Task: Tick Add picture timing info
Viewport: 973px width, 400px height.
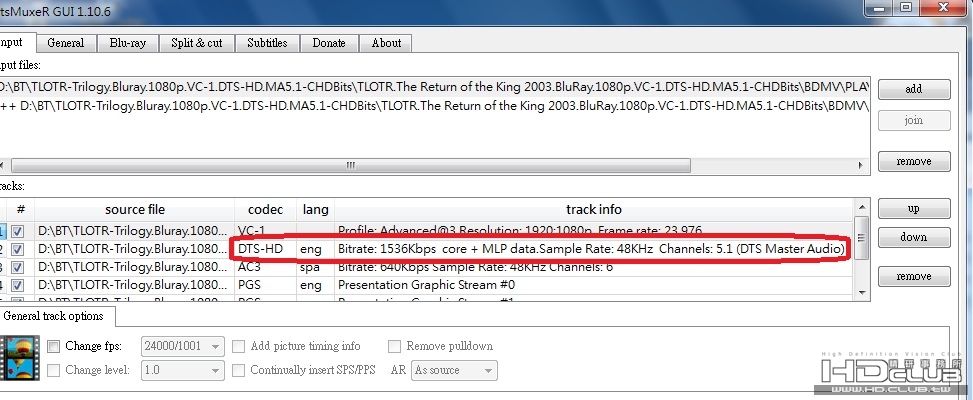Action: click(x=238, y=346)
